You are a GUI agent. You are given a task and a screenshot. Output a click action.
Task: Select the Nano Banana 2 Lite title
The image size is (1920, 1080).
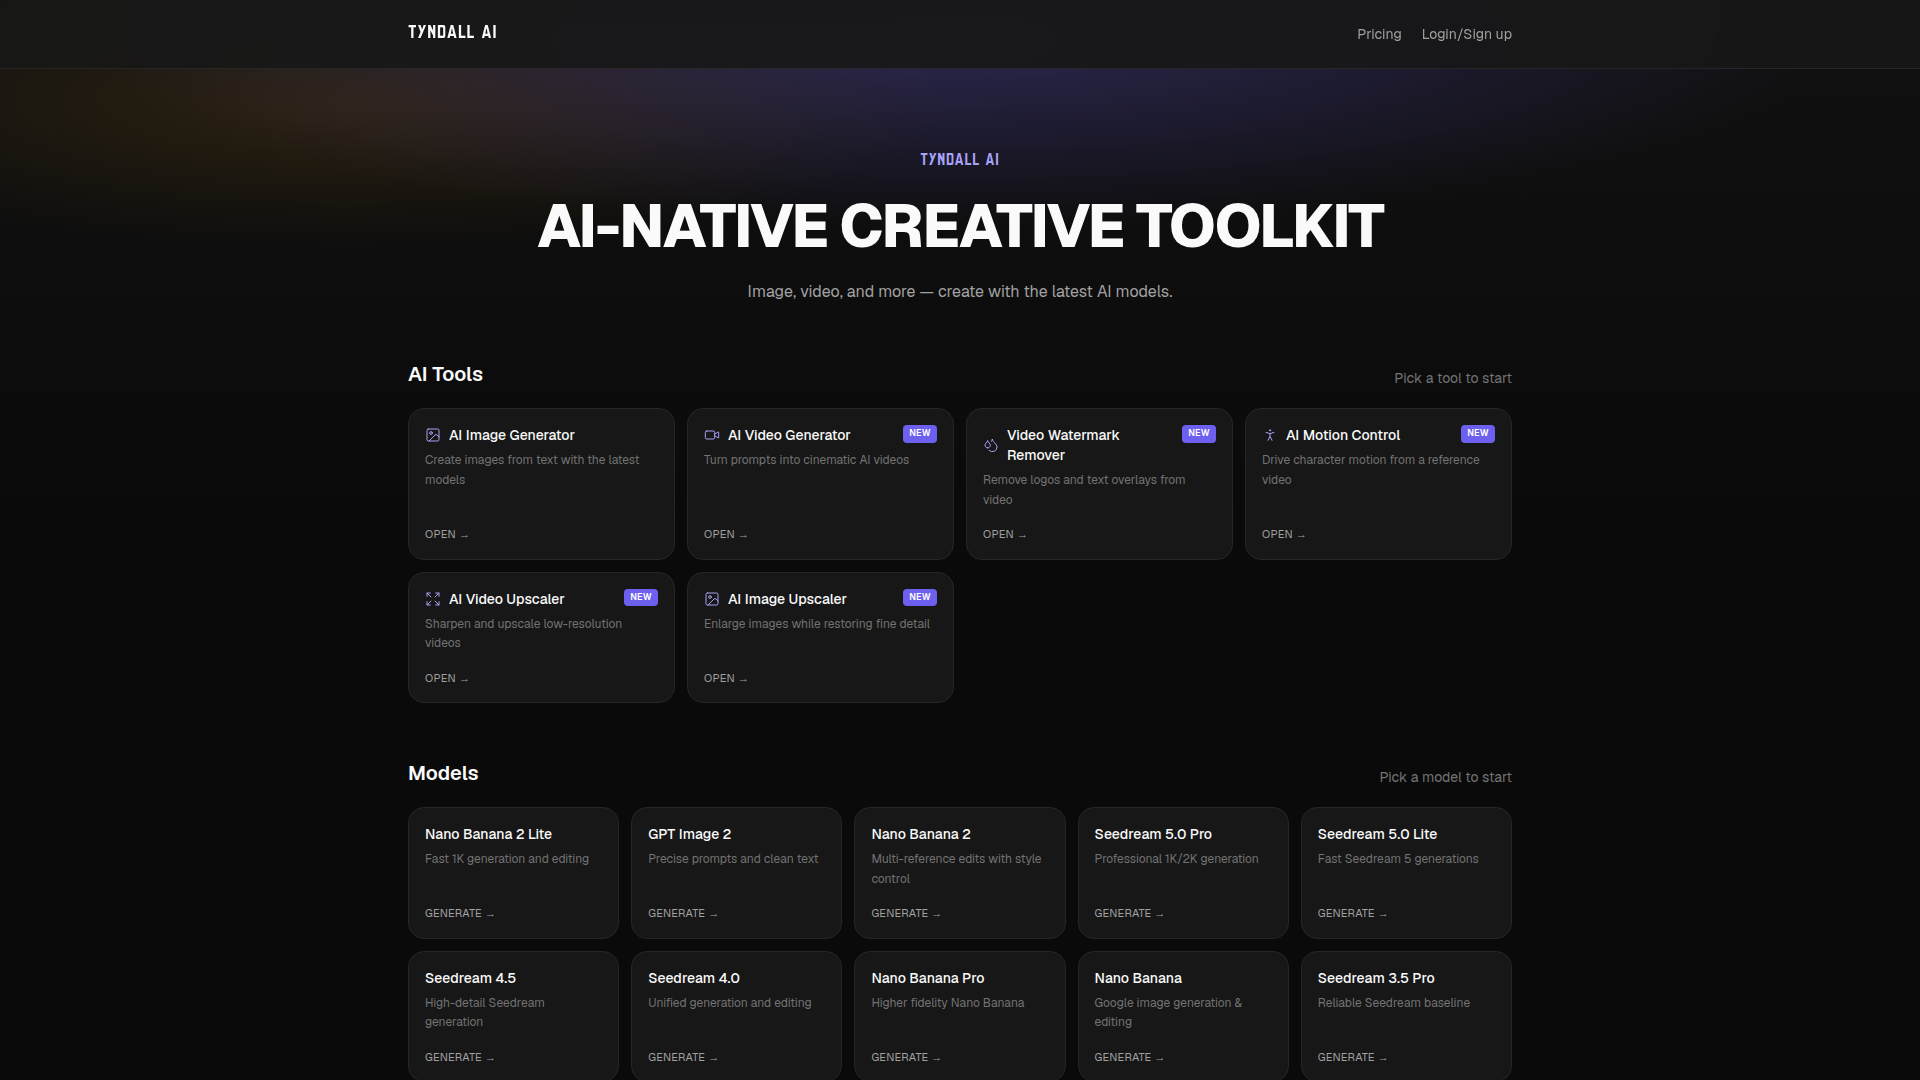(488, 834)
